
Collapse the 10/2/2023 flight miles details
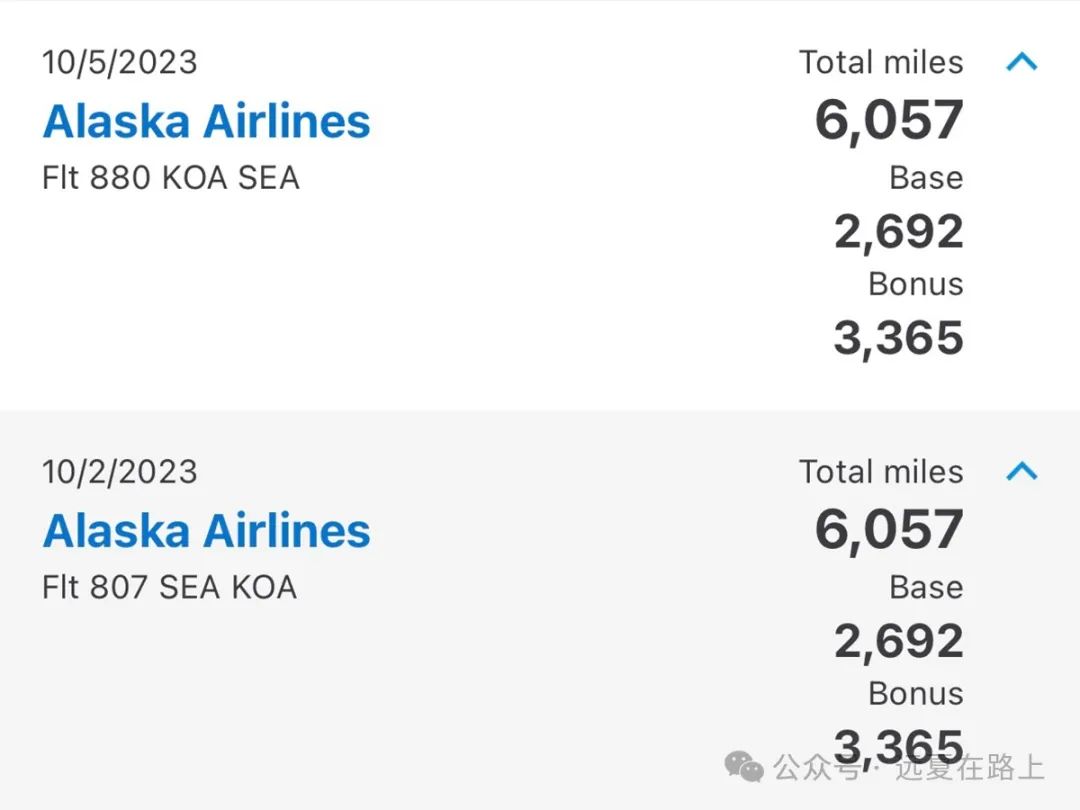tap(1021, 471)
